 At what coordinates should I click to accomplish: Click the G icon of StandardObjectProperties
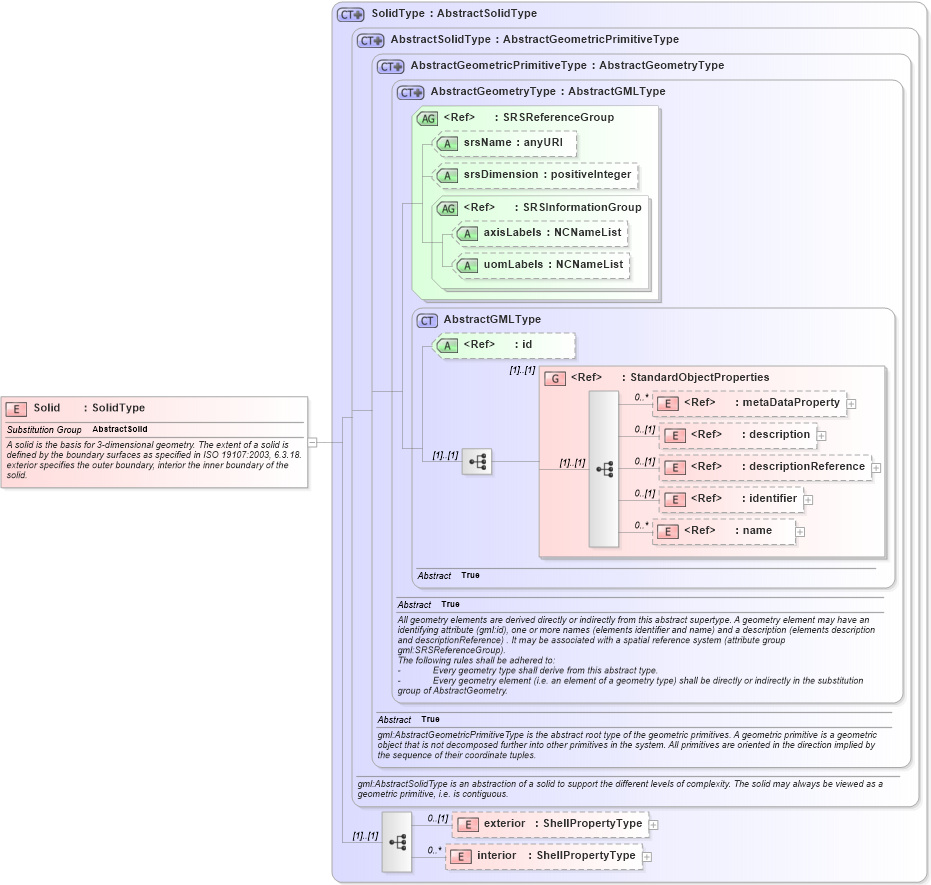tap(555, 379)
